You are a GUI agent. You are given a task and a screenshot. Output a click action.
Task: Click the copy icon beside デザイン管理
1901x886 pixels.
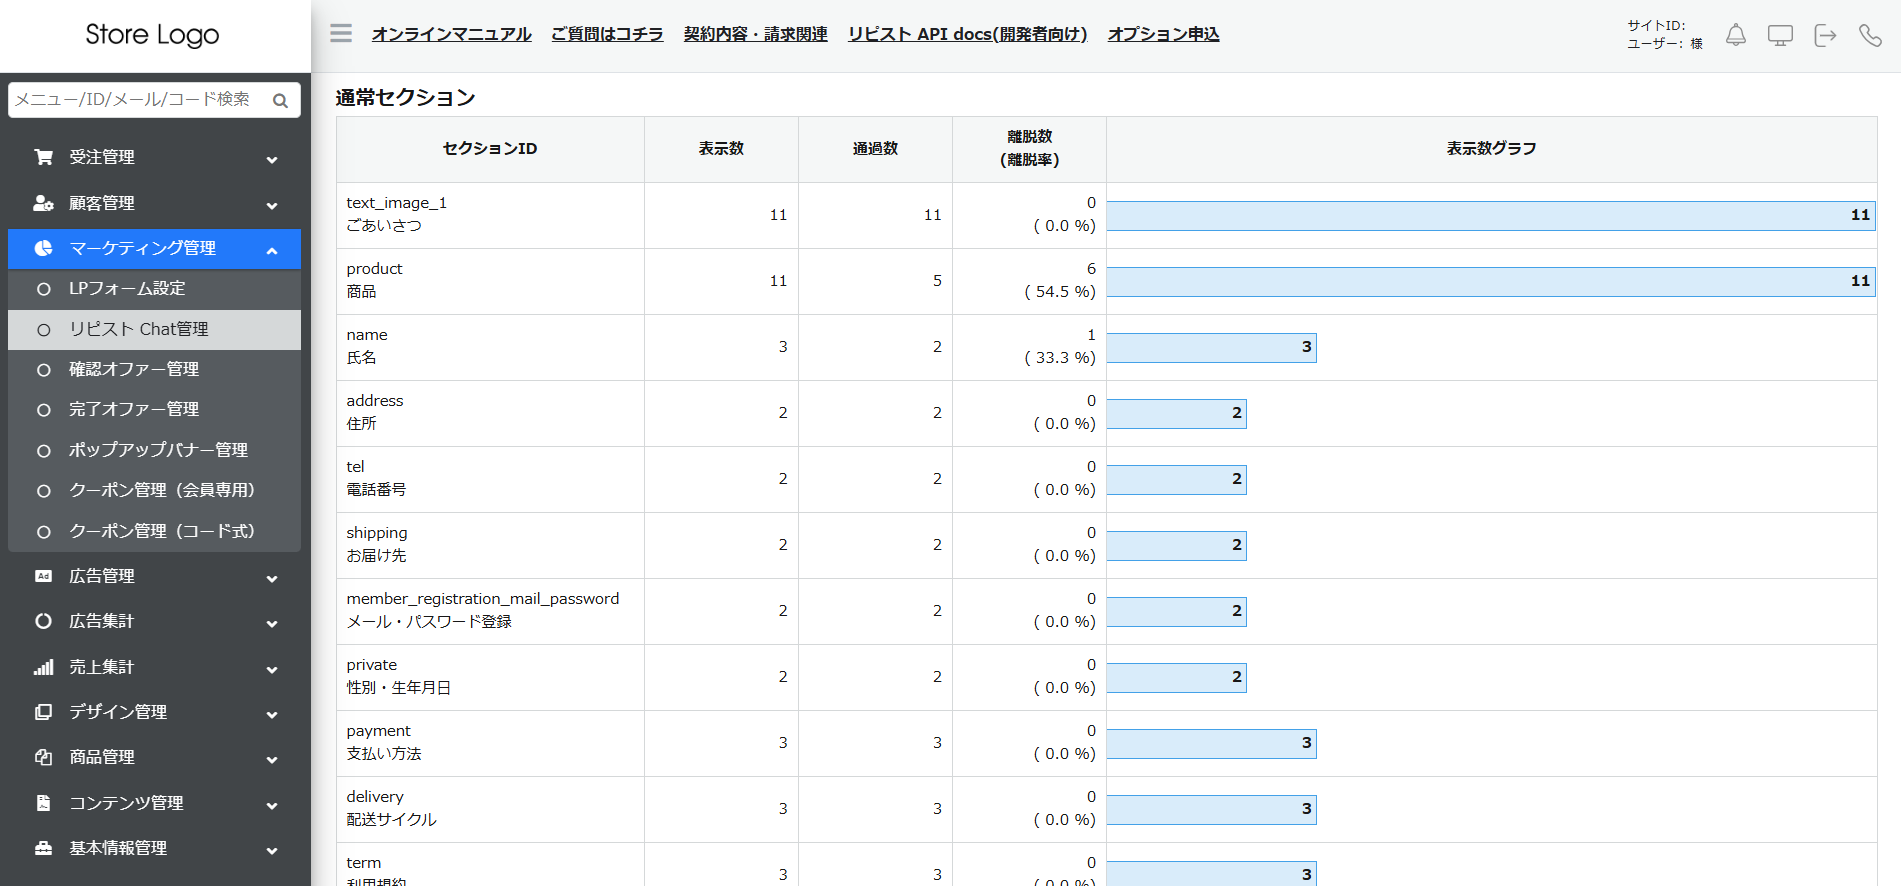click(43, 712)
